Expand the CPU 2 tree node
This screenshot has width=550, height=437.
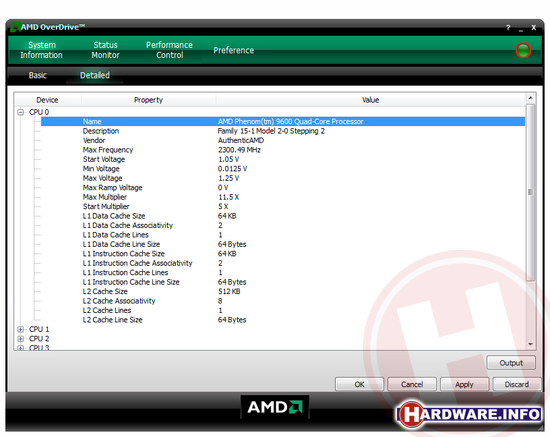20,339
